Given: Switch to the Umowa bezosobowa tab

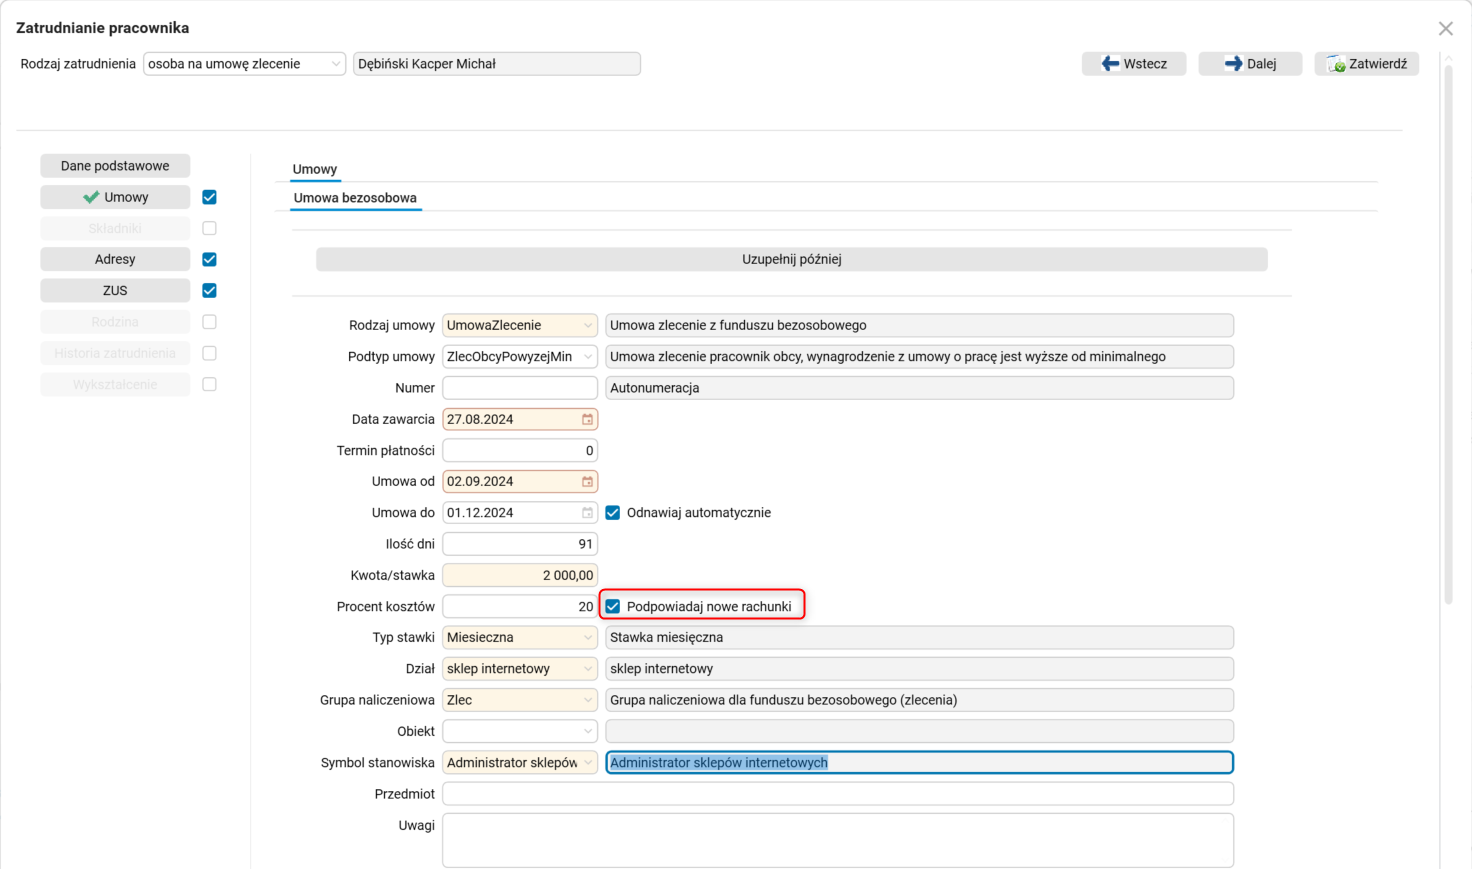Looking at the screenshot, I should (355, 198).
